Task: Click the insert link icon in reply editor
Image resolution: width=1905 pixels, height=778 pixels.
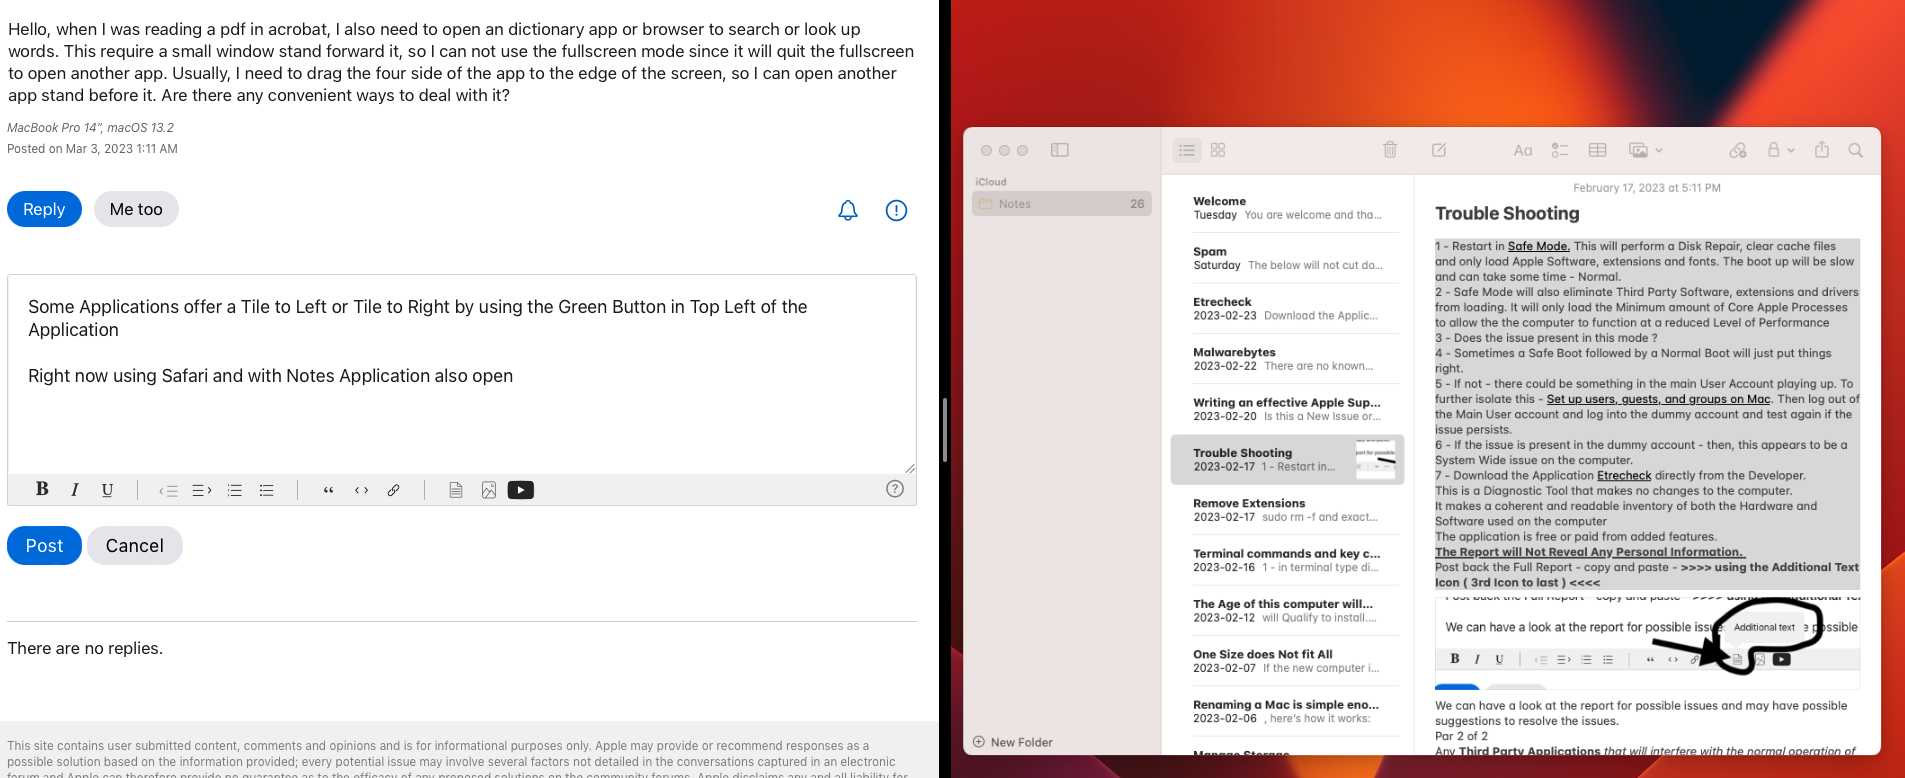Action: 394,490
